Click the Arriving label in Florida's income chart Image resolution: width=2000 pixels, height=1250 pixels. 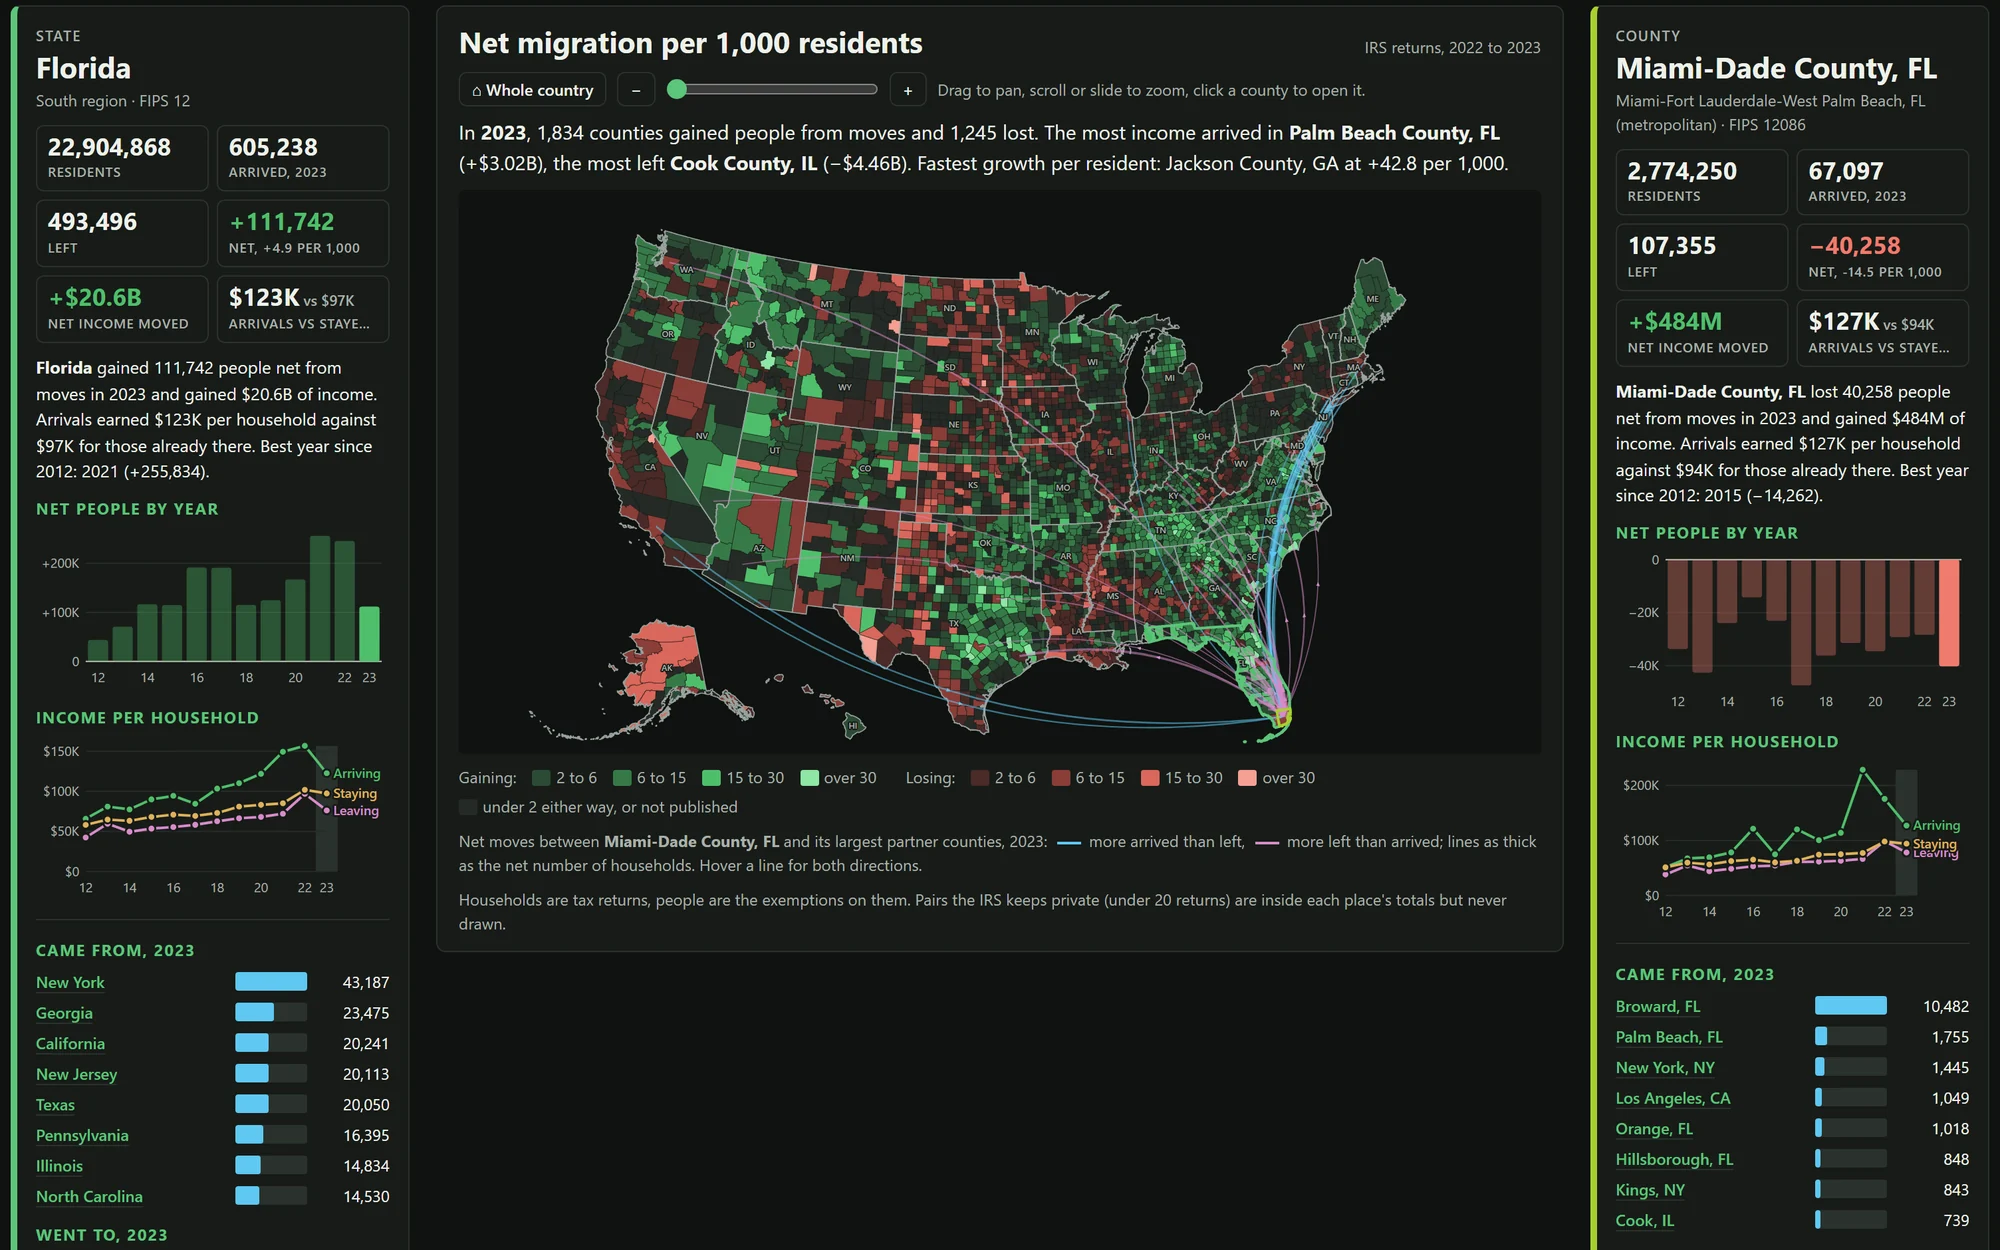(356, 773)
